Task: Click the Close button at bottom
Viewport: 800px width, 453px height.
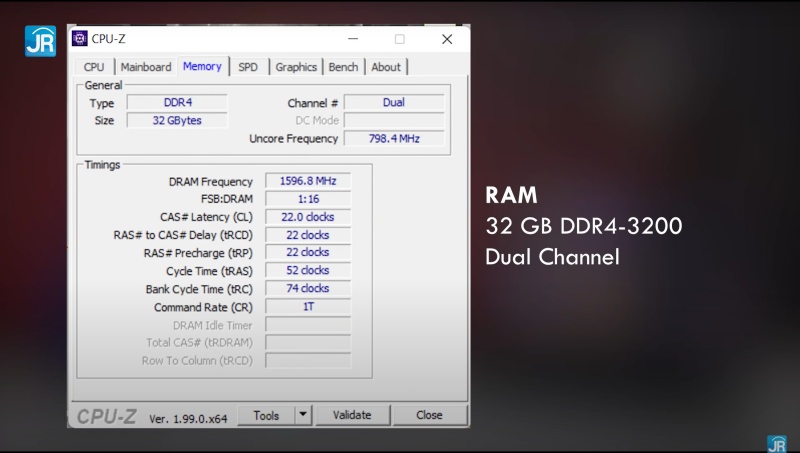Action: click(x=429, y=415)
